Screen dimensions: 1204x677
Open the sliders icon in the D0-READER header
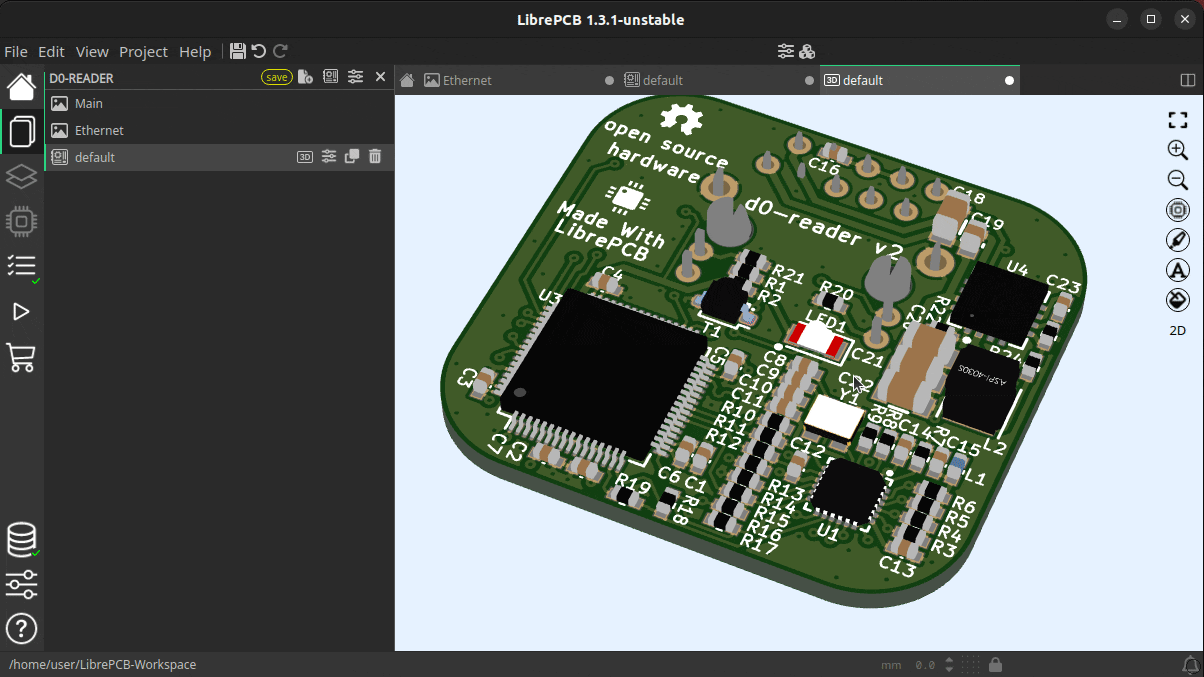pos(355,77)
